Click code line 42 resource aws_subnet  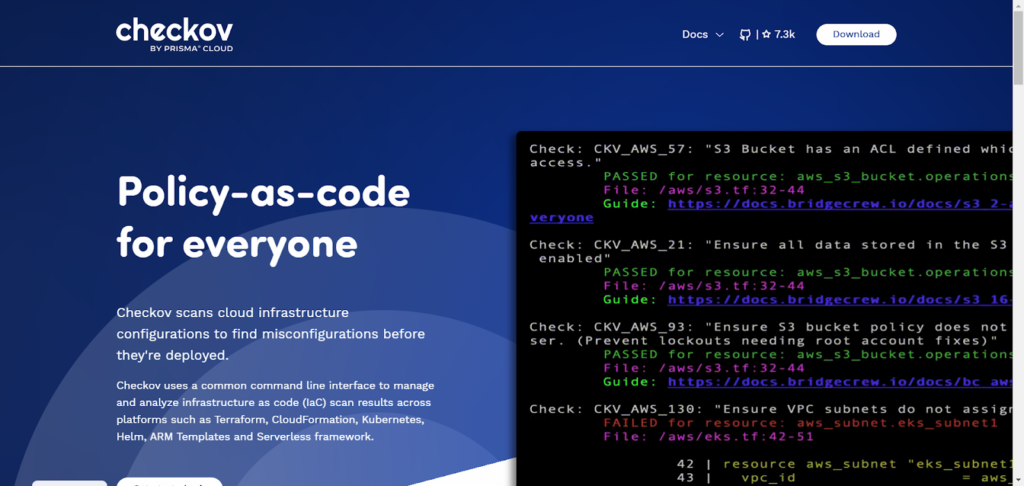844,464
